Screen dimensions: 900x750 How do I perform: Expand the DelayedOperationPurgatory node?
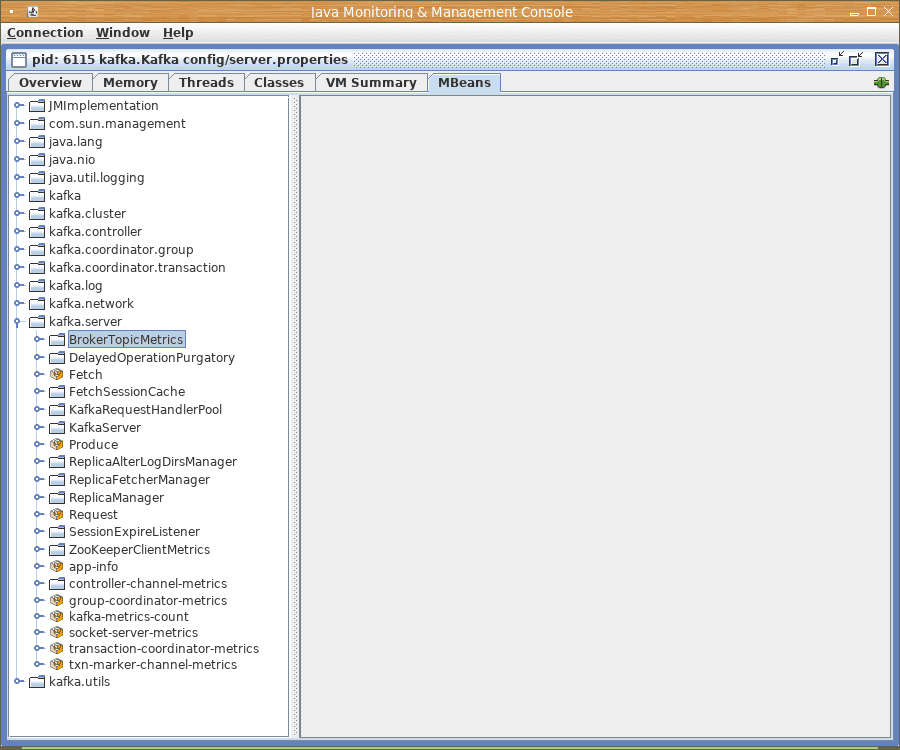[38, 357]
